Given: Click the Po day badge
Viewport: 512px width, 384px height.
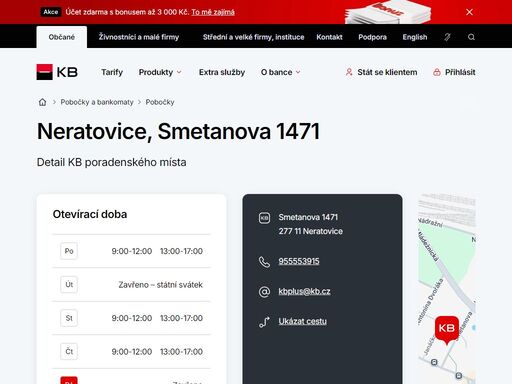Looking at the screenshot, I should [69, 251].
